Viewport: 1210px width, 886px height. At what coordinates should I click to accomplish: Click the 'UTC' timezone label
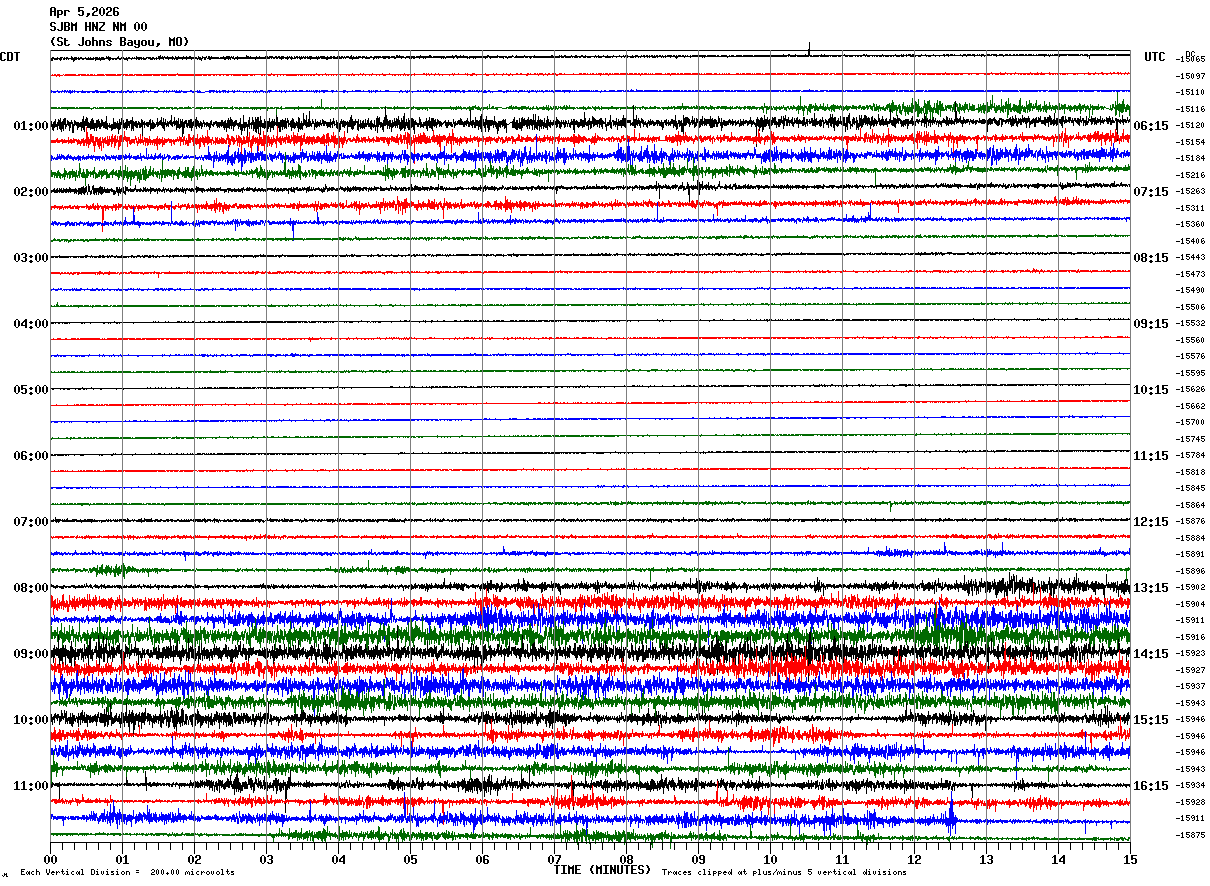(x=1155, y=57)
